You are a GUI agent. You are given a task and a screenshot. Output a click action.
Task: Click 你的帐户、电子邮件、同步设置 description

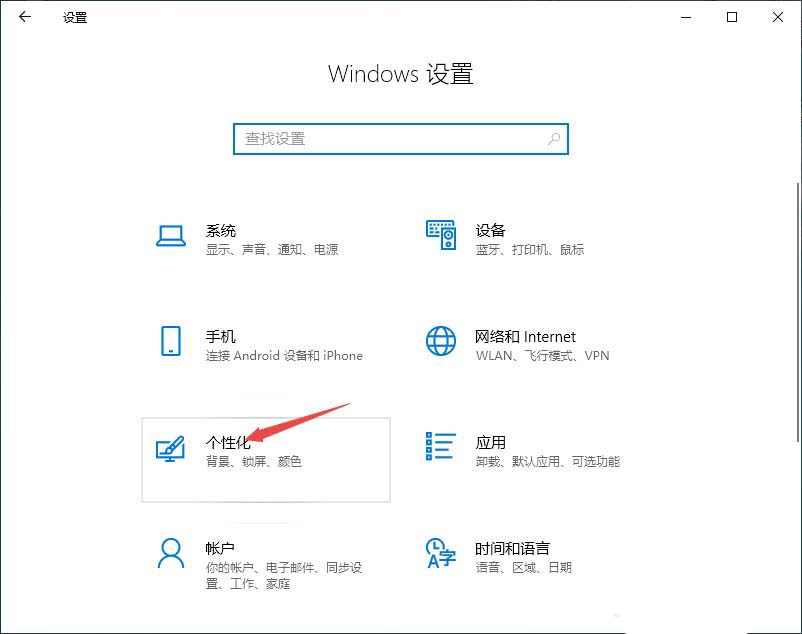pyautogui.click(x=284, y=575)
